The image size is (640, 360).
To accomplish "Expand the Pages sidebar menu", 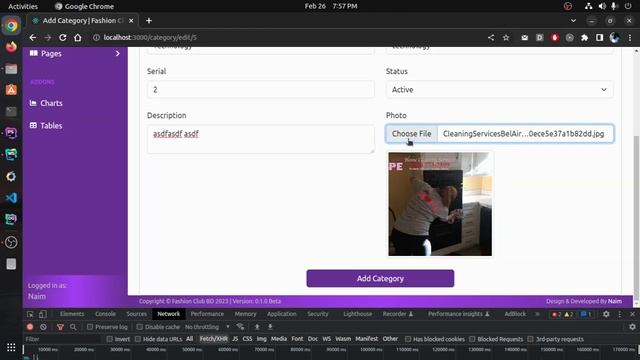I will click(x=75, y=53).
